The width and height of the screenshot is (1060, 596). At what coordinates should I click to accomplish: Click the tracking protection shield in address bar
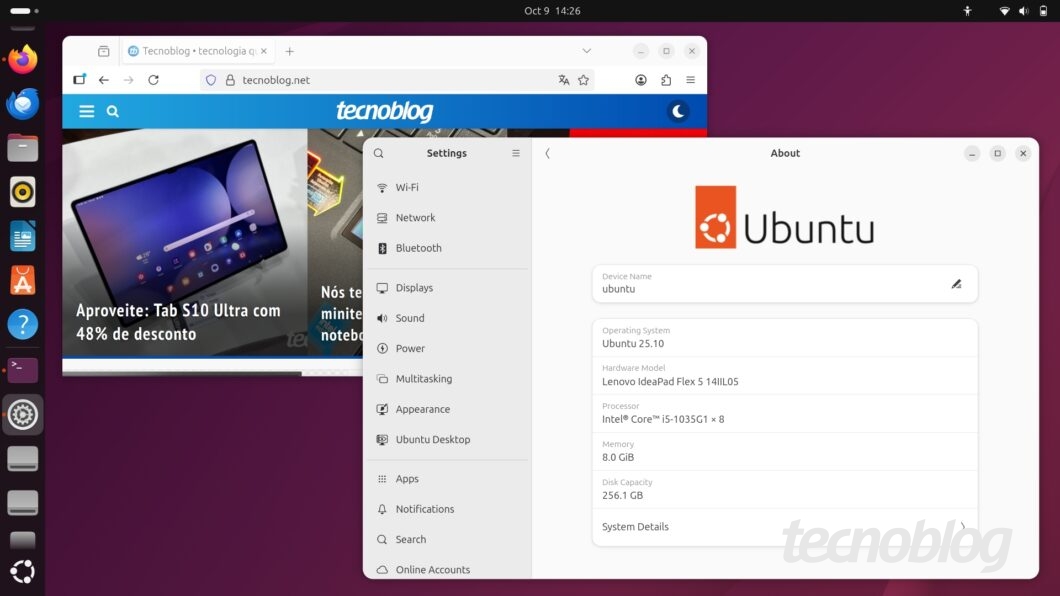(x=211, y=80)
